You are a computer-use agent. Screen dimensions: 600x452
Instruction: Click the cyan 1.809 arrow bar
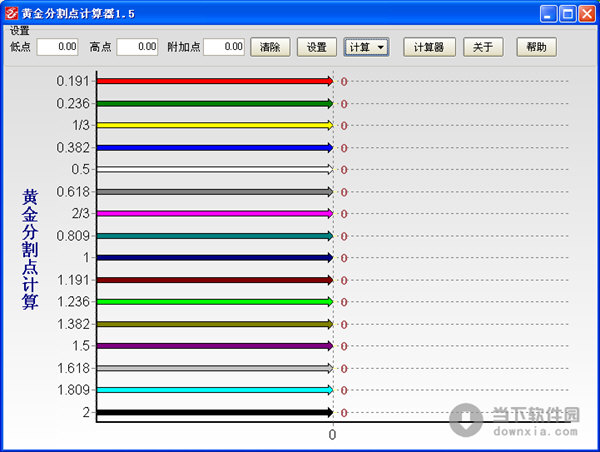pos(215,390)
